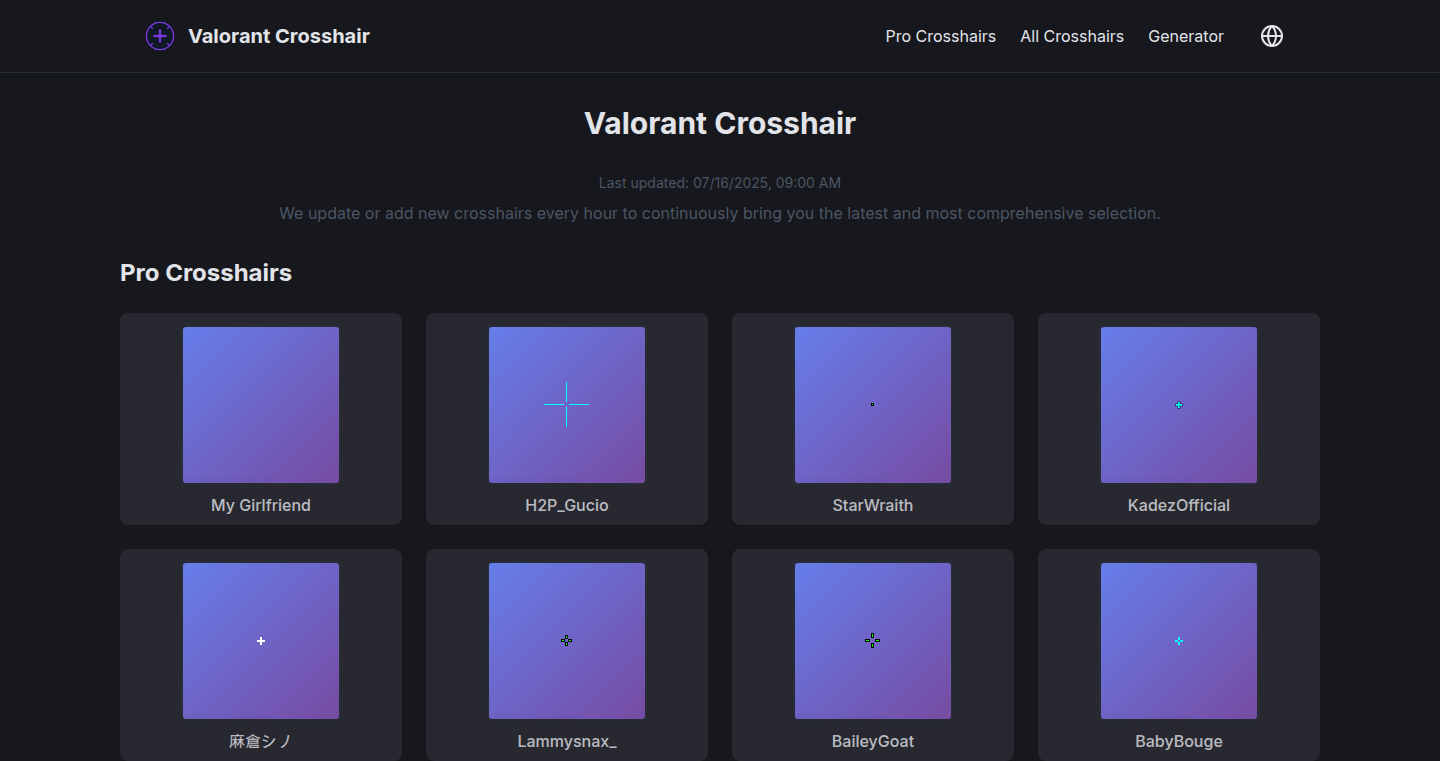1440x761 pixels.
Task: Click the purple crosshair logo icon
Action: click(x=160, y=36)
